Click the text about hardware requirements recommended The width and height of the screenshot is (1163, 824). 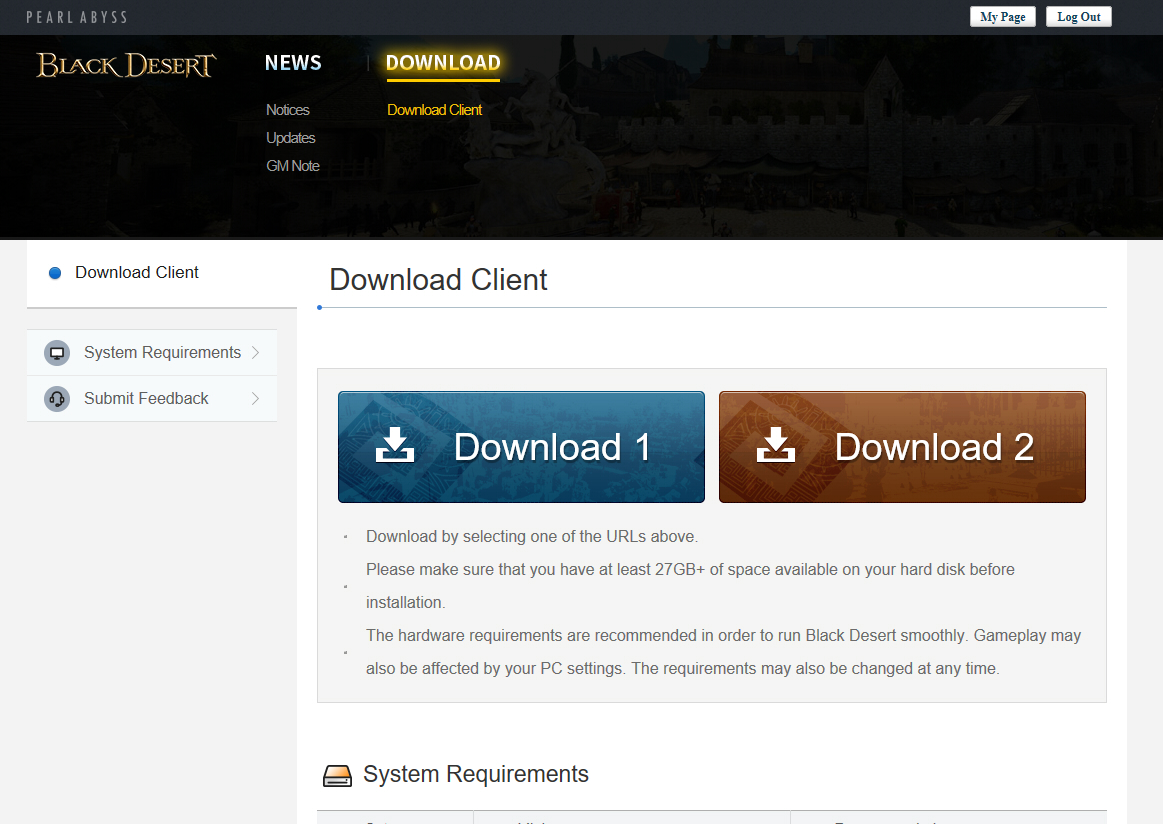coord(723,652)
